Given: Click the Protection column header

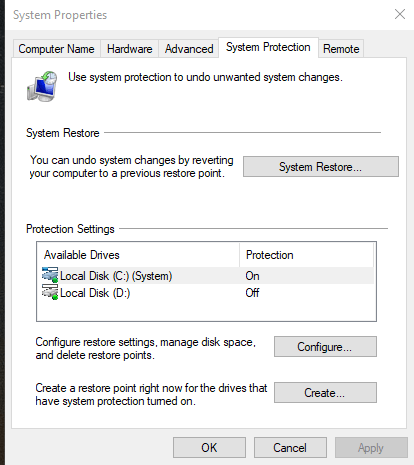Looking at the screenshot, I should pyautogui.click(x=306, y=255).
